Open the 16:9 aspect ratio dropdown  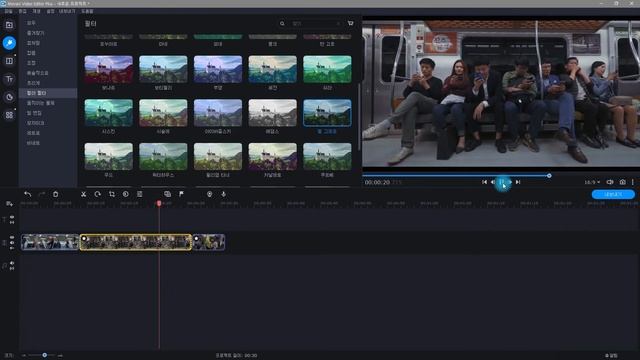[x=592, y=182]
